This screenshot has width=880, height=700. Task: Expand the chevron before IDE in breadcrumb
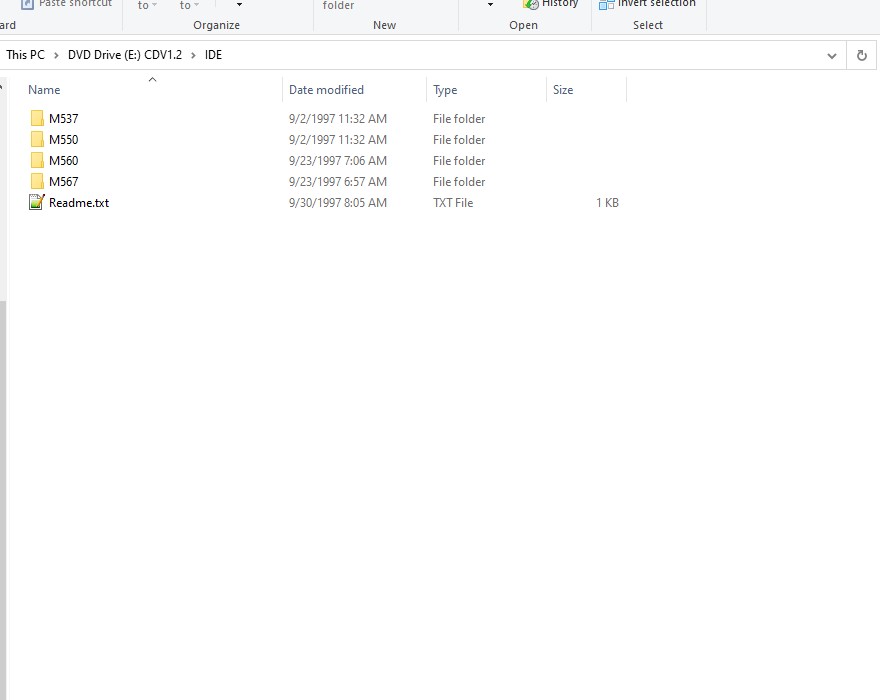pyautogui.click(x=193, y=55)
